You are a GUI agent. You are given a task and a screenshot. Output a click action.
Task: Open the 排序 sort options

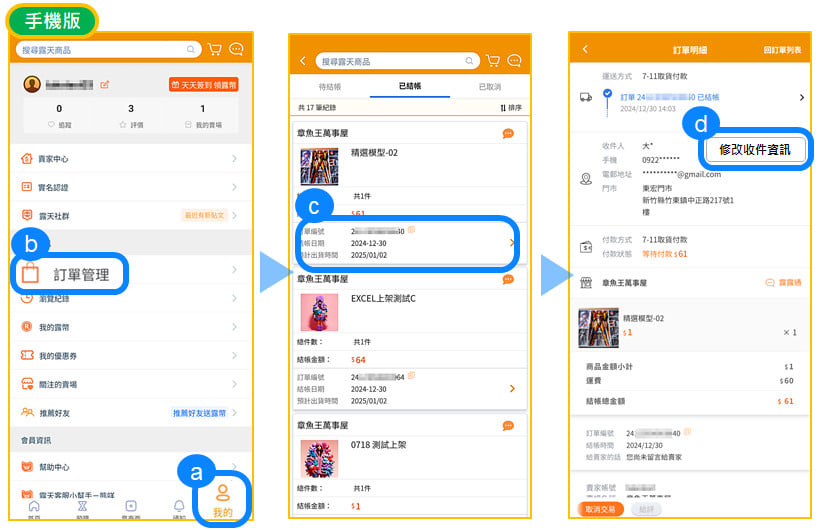tap(510, 108)
